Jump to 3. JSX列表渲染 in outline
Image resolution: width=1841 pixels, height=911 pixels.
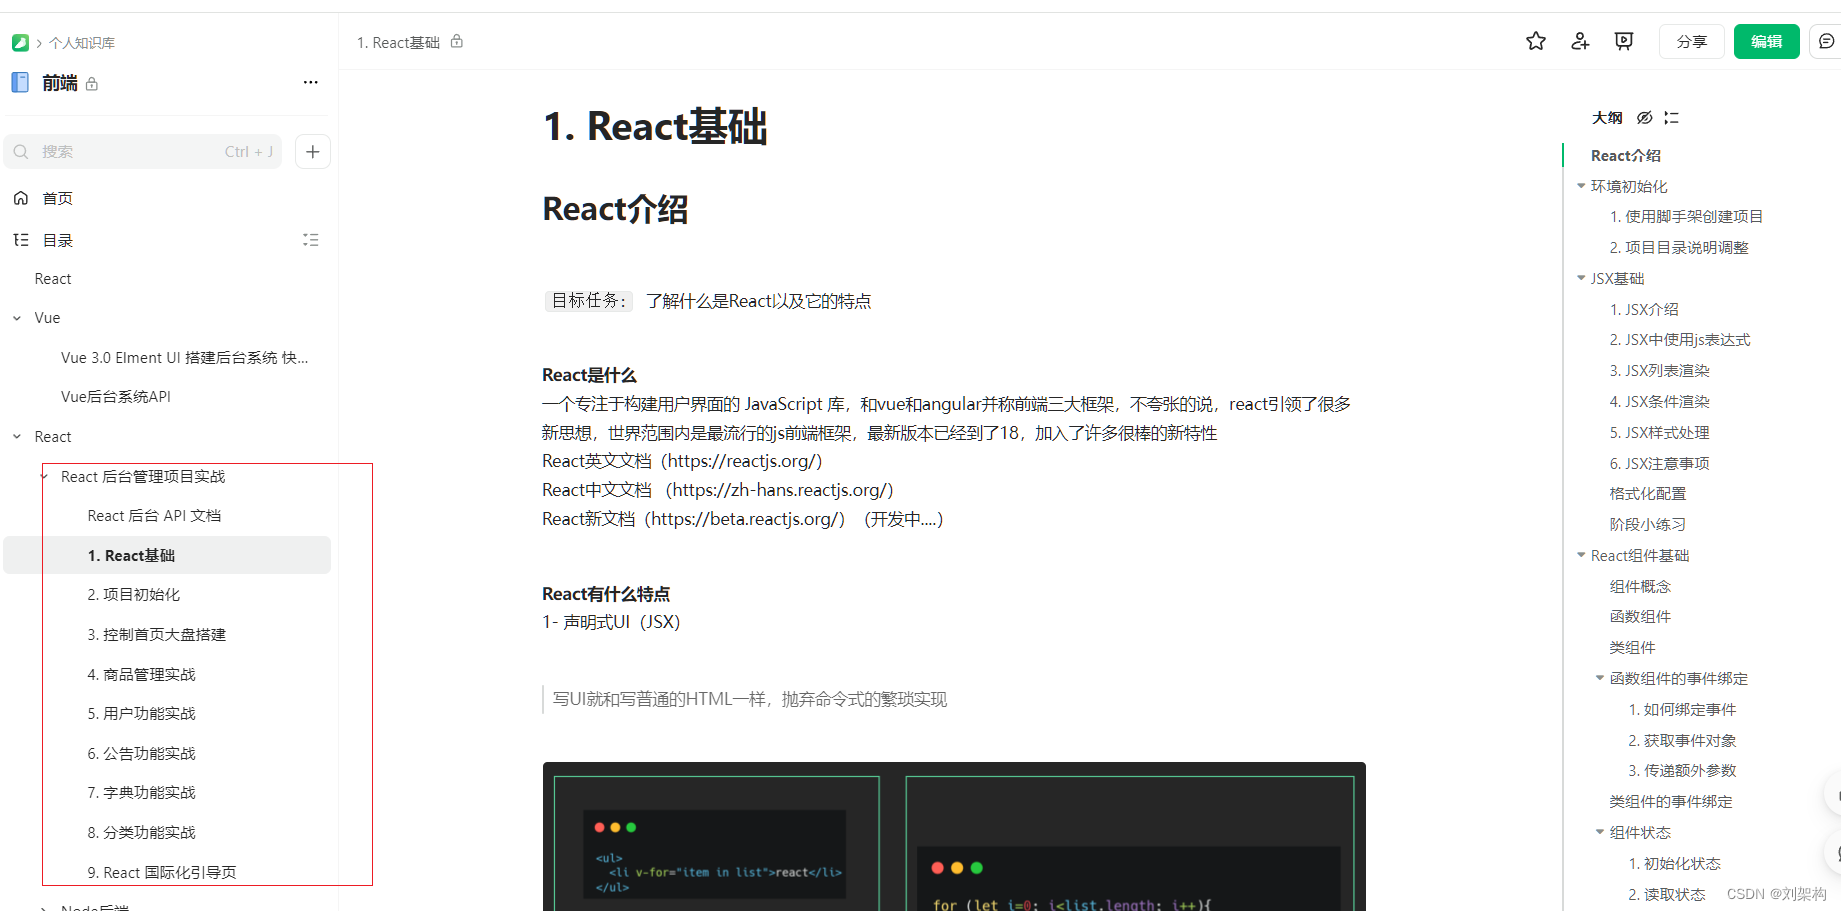click(1659, 371)
